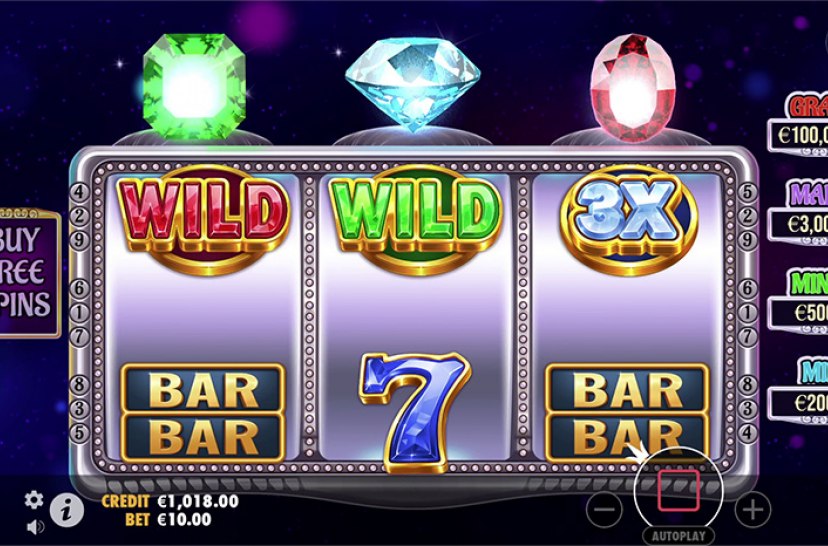Viewport: 828px width, 546px height.
Task: Click the bet amount €10.00
Action: (x=184, y=519)
